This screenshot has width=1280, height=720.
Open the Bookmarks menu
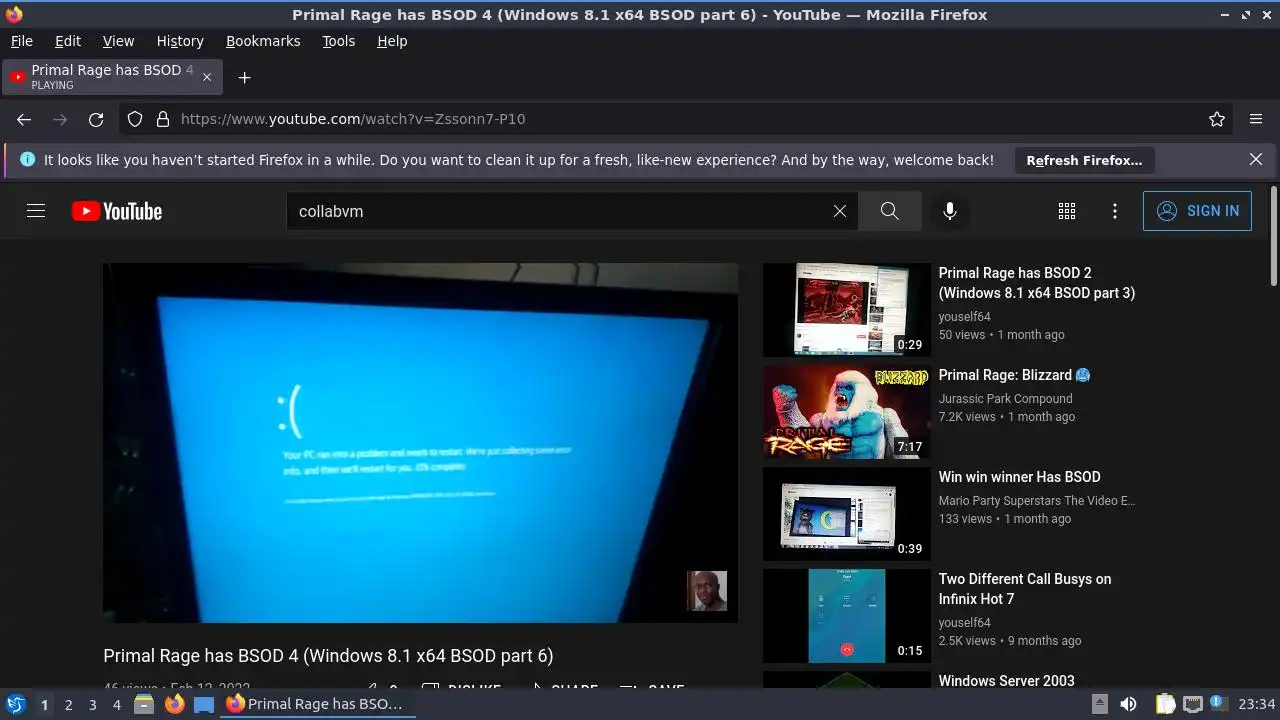point(263,41)
